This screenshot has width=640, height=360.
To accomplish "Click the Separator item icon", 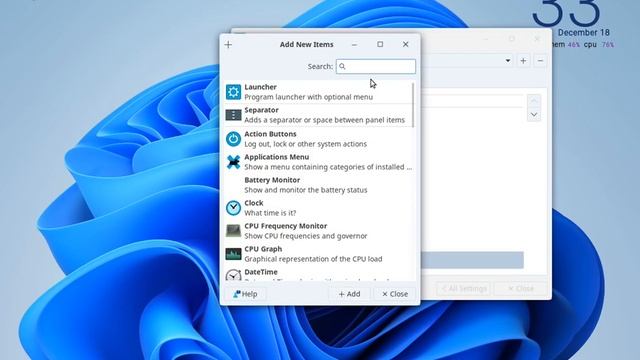I will point(233,115).
